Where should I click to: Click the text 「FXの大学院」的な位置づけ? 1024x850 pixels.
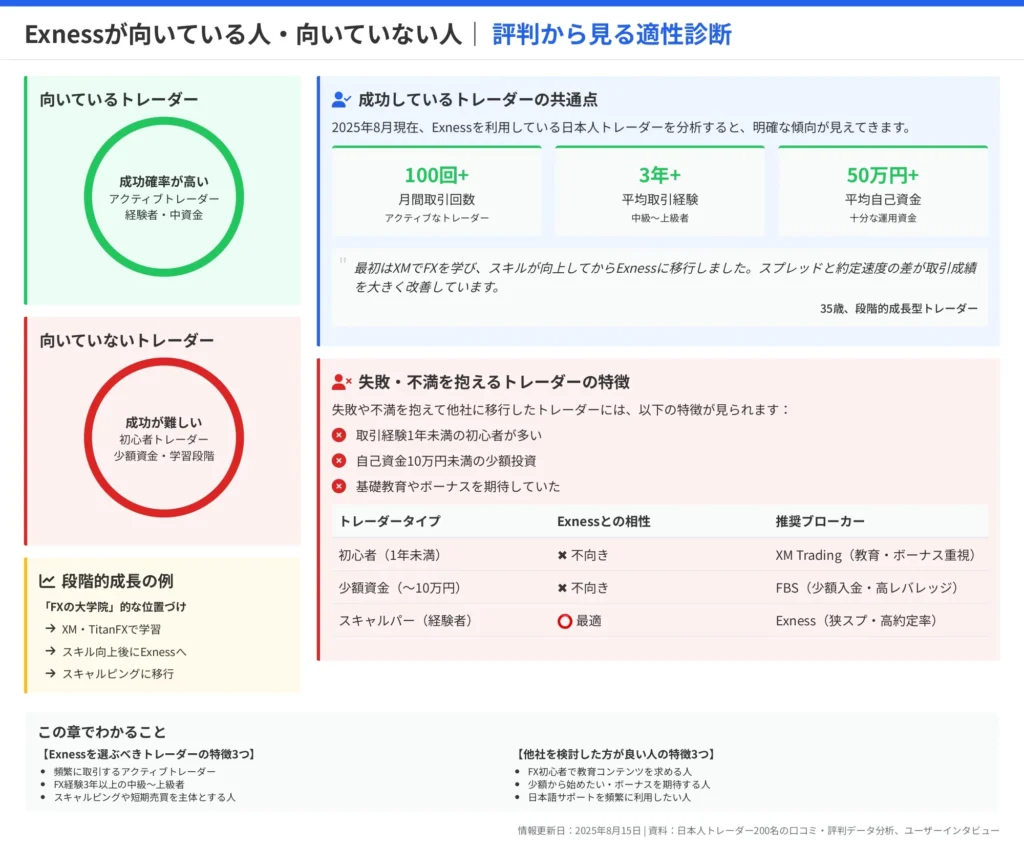coord(114,606)
